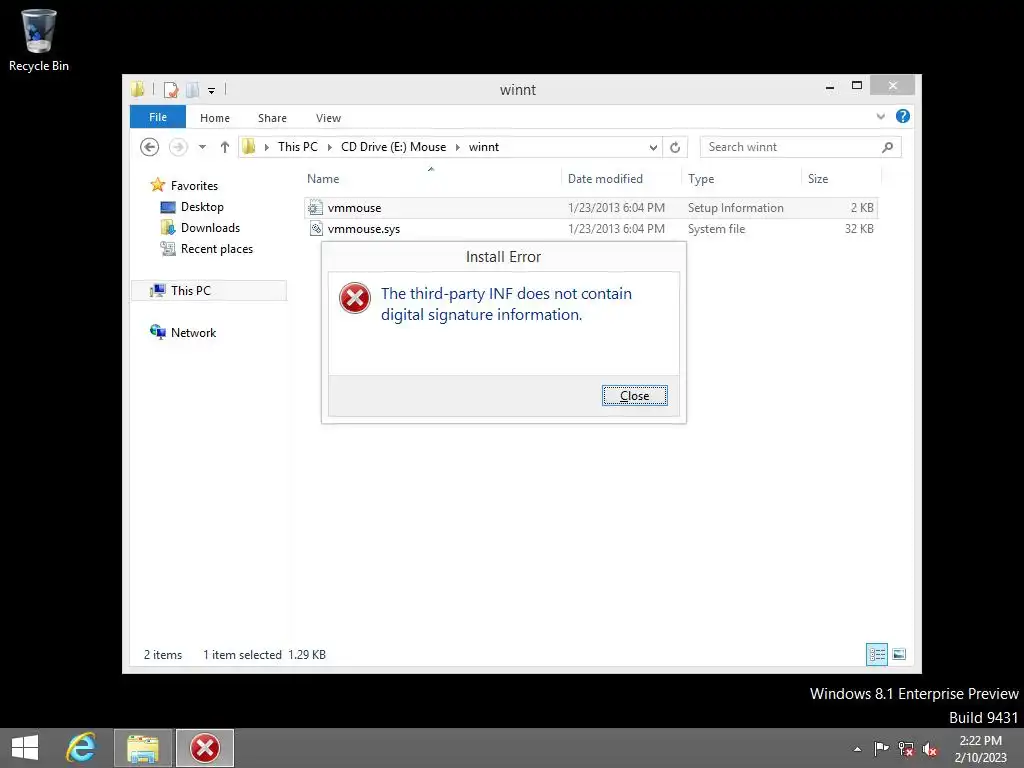Expand the ribbon with the chevron

880,116
